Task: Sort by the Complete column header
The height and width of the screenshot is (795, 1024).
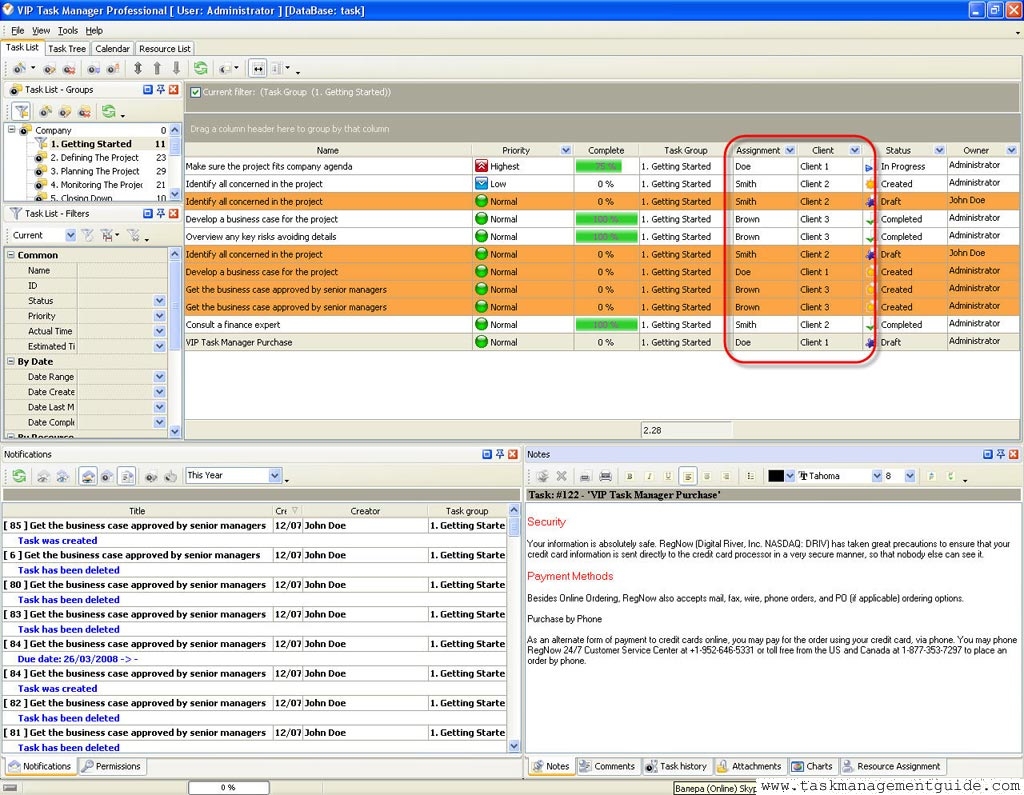Action: (605, 150)
